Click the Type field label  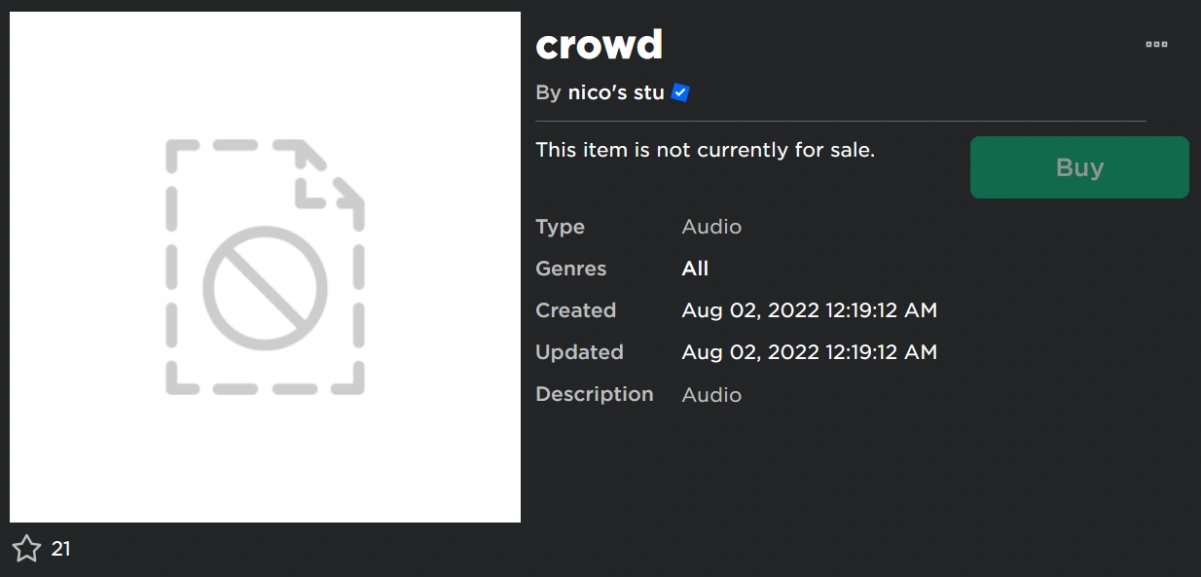coord(560,227)
